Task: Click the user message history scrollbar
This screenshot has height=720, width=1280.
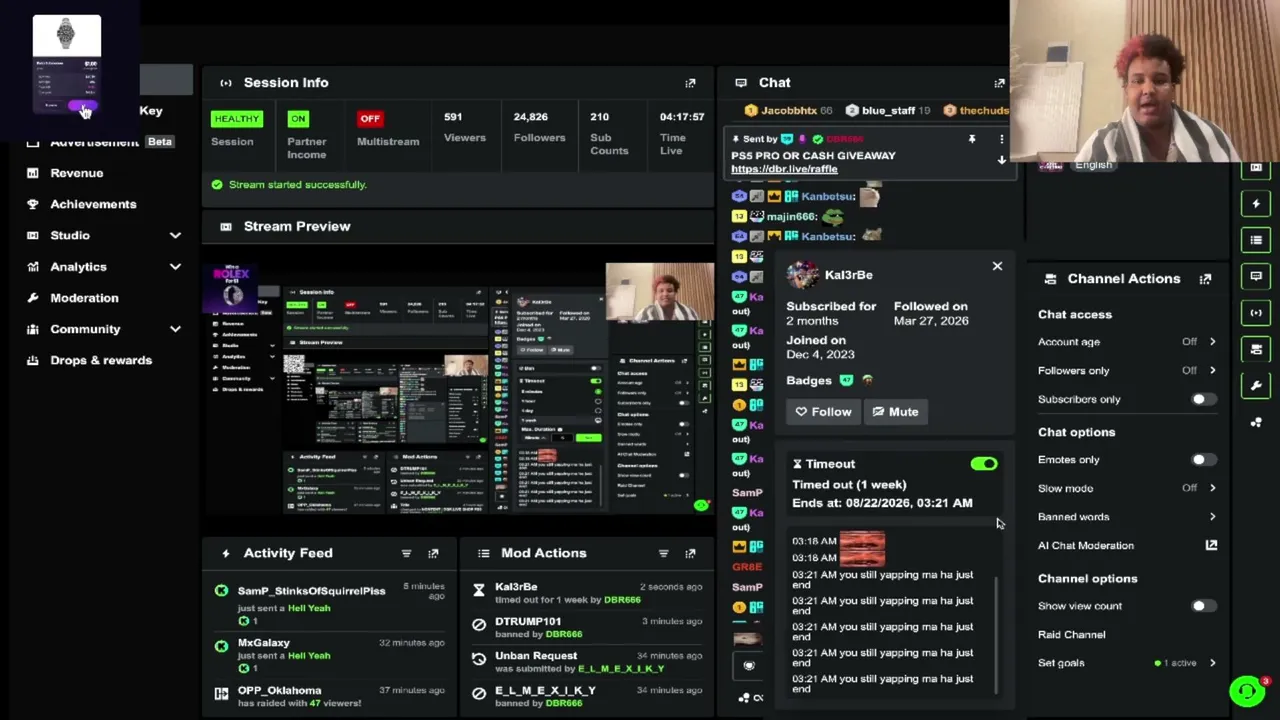Action: click(996, 633)
